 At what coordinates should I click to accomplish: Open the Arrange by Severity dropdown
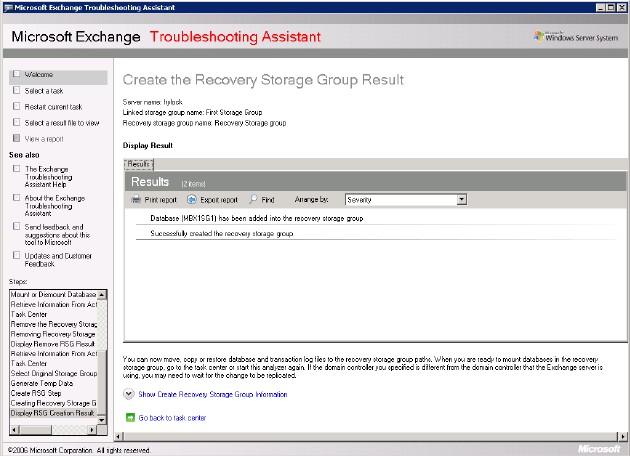point(462,199)
